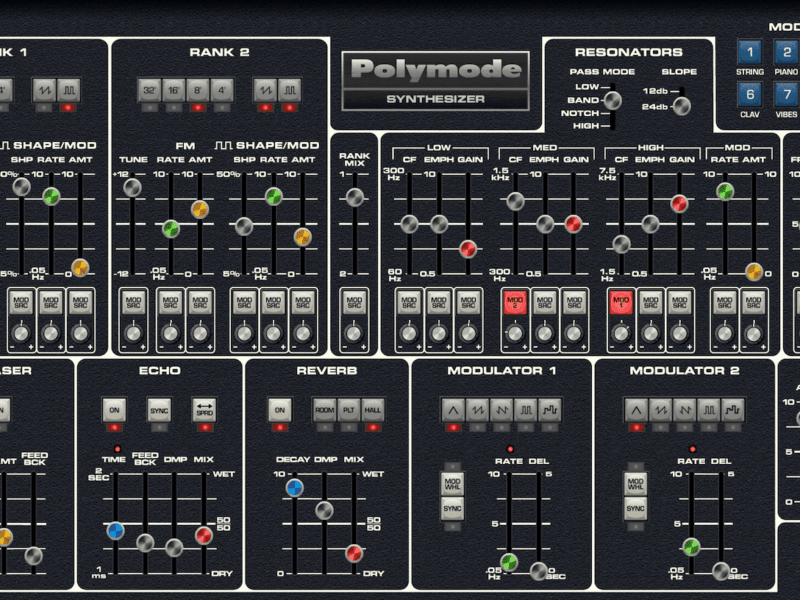This screenshot has height=600, width=800.
Task: Flip the Resonators PASS MODE switch
Action: click(613, 101)
